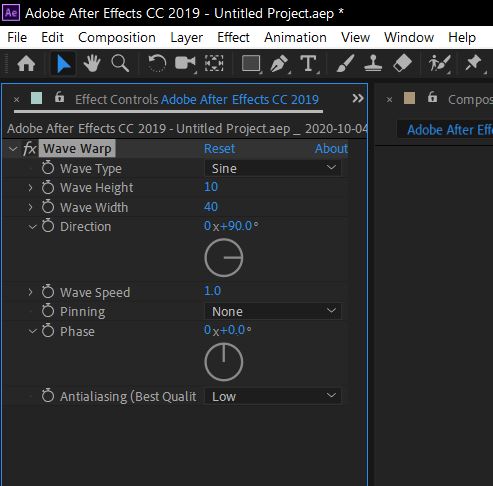
Task: Open the Window menu
Action: coord(409,37)
